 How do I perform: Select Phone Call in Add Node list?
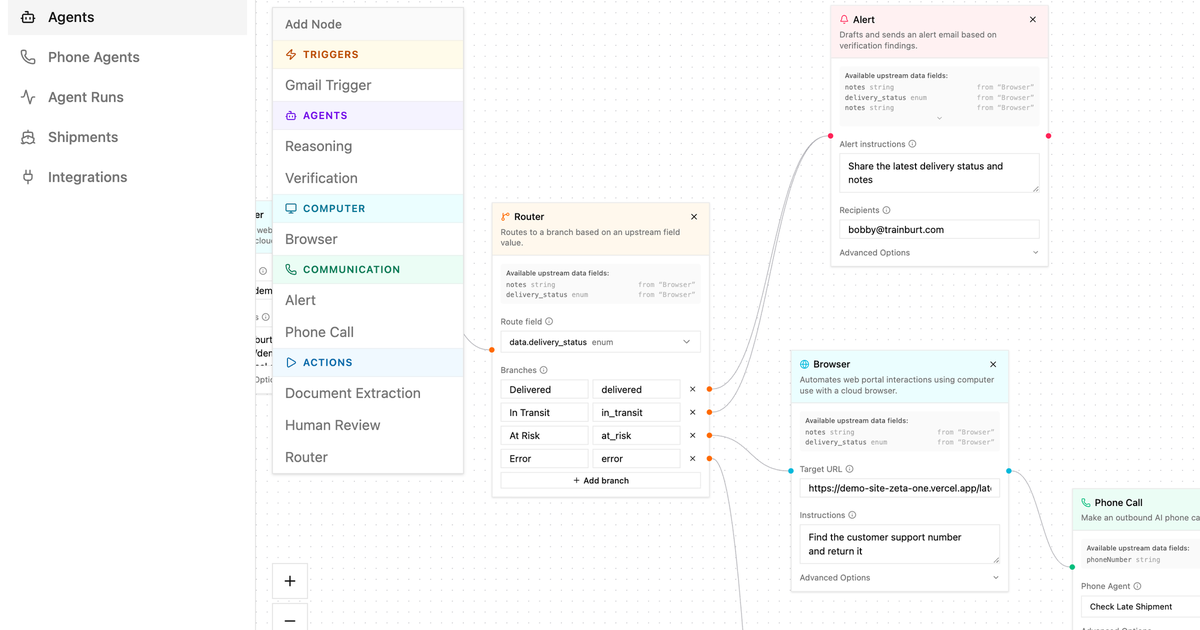click(x=368, y=332)
